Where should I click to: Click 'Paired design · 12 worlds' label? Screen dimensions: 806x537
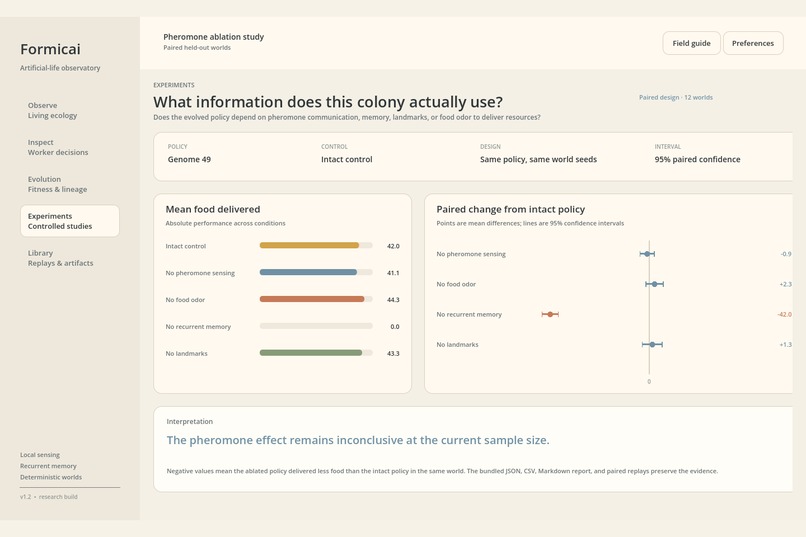(x=676, y=97)
